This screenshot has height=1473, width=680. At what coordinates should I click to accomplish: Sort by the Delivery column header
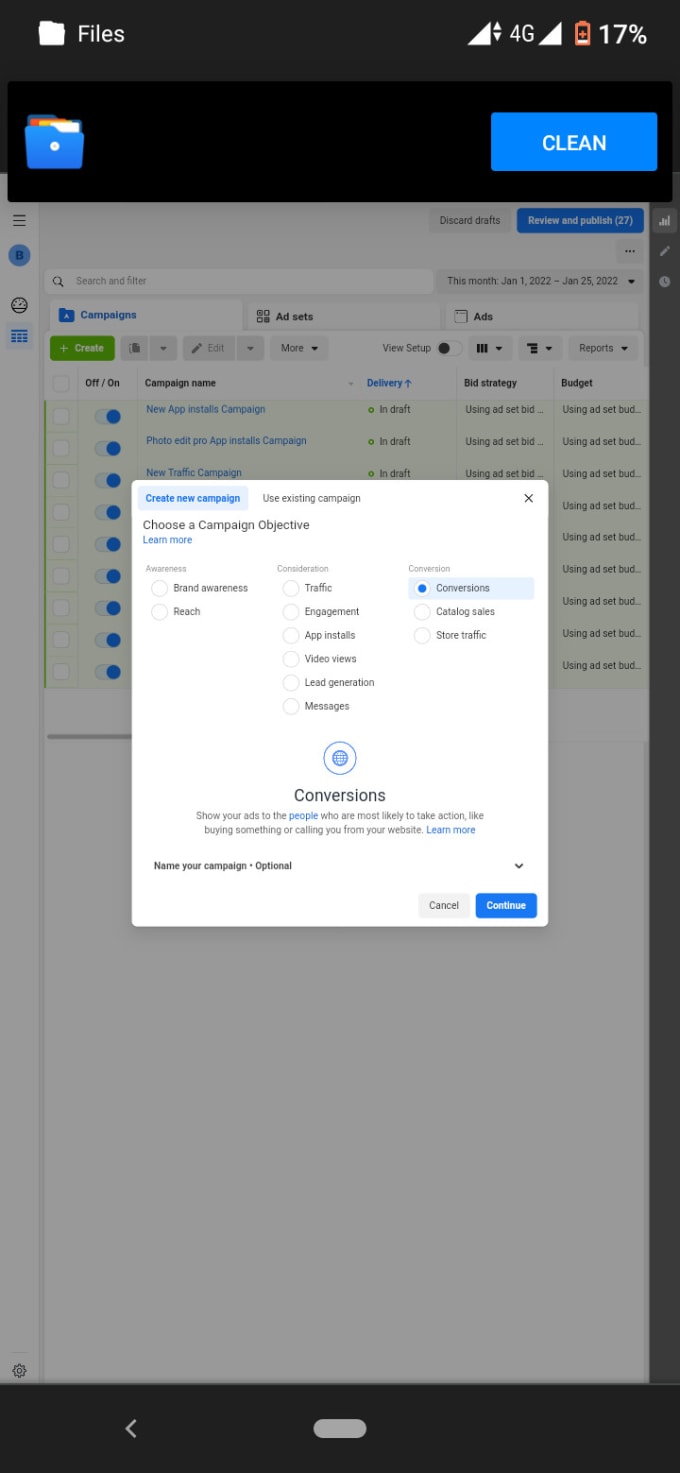[389, 383]
